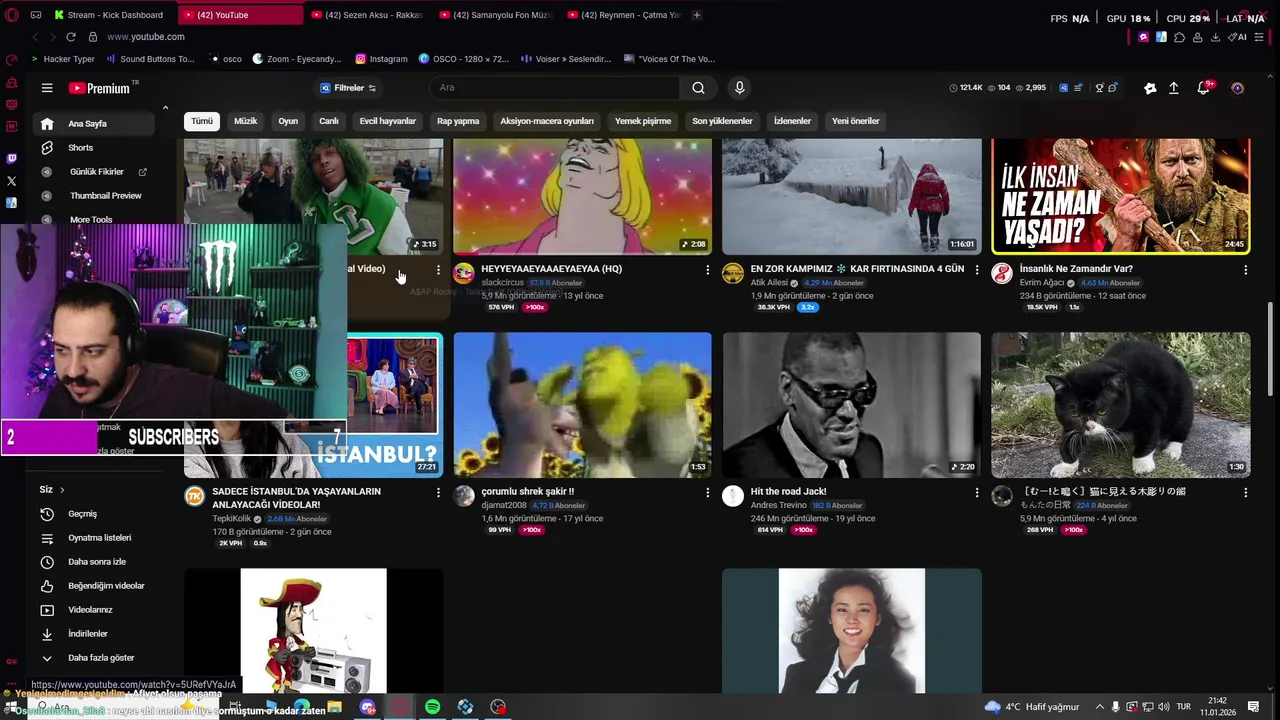
Task: Open X from the browser sidebar
Action: pos(11,181)
